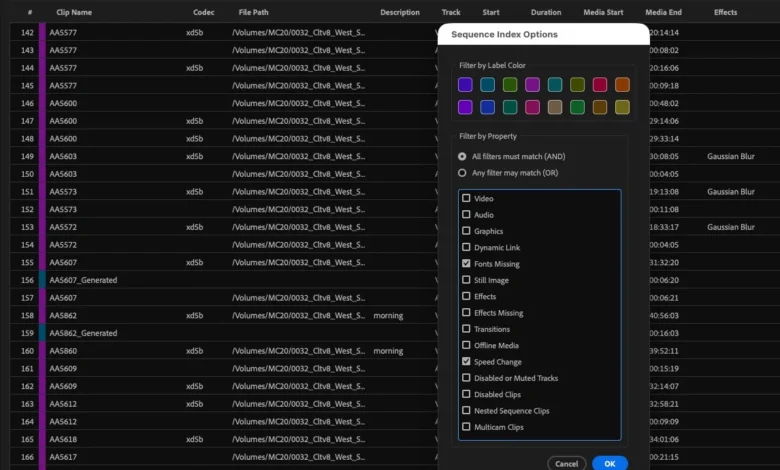This screenshot has height=470, width=780.
Task: Cancel the Sequence Index Options dialog
Action: click(566, 463)
